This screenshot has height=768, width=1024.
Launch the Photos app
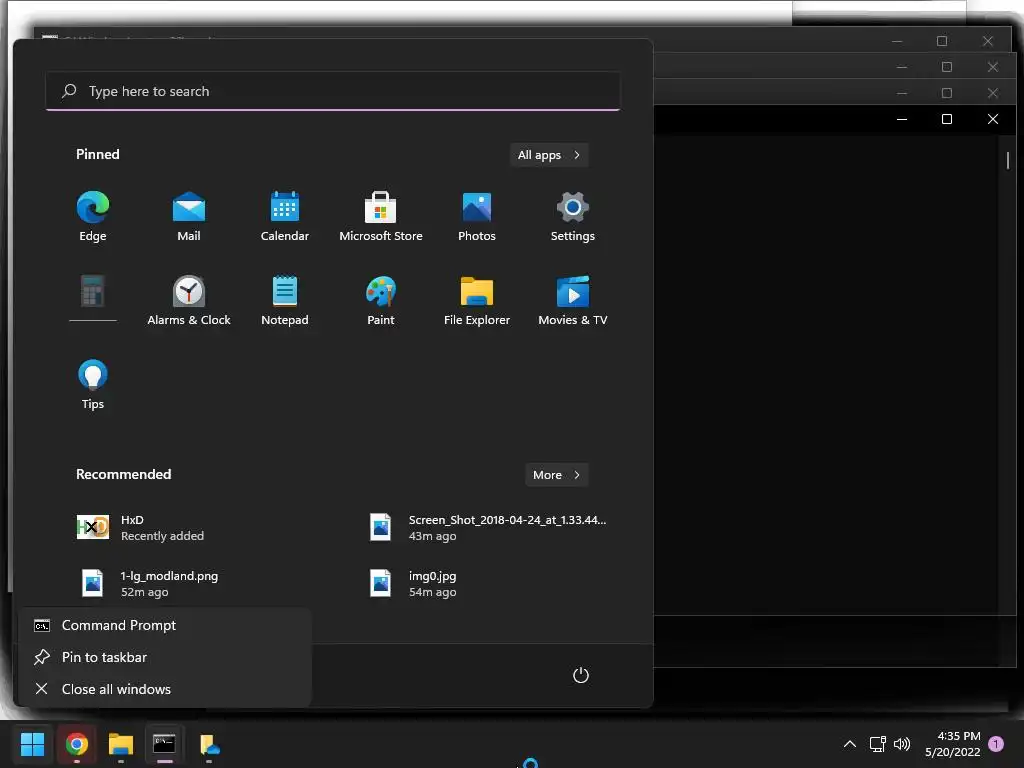(477, 216)
